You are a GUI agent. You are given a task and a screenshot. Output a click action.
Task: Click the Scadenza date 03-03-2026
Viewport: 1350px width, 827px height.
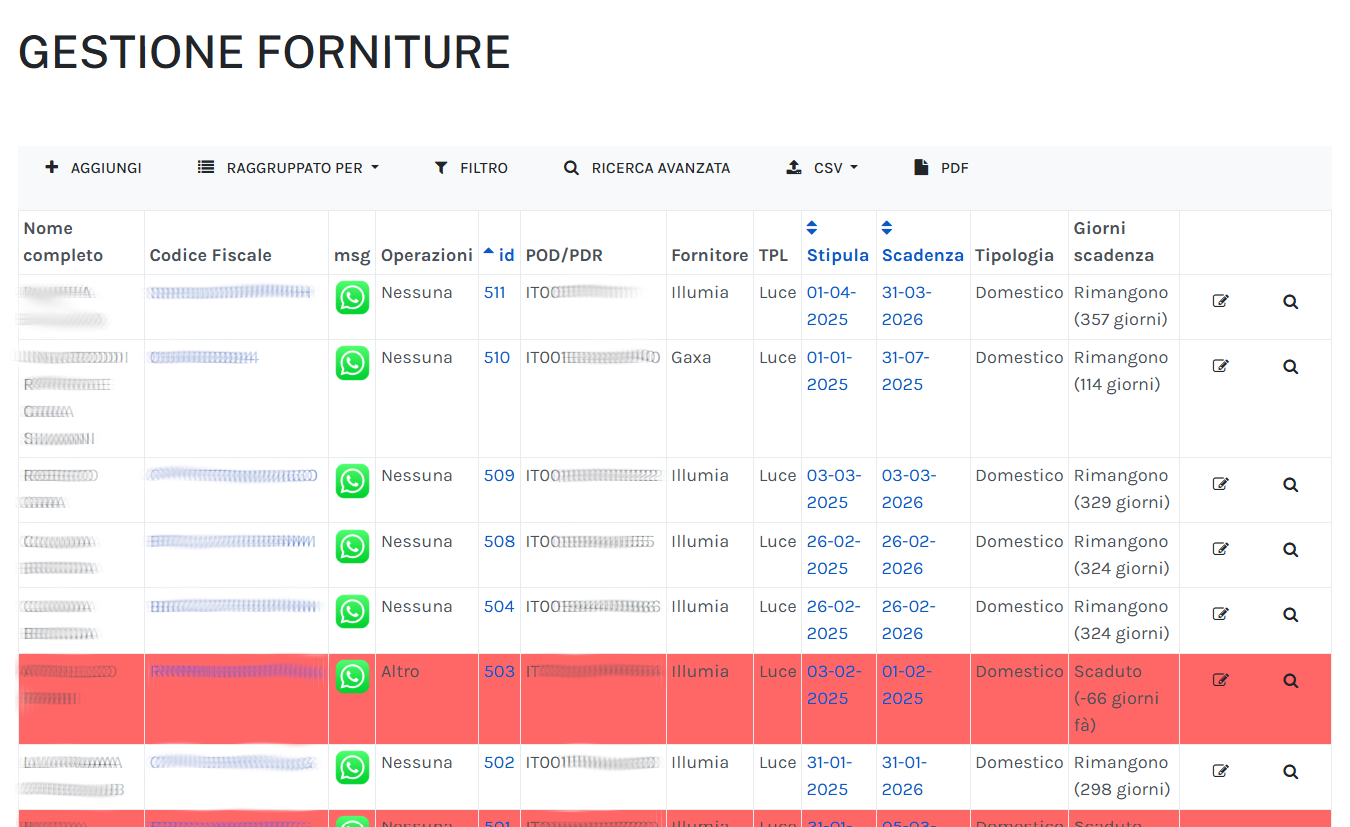tap(909, 489)
